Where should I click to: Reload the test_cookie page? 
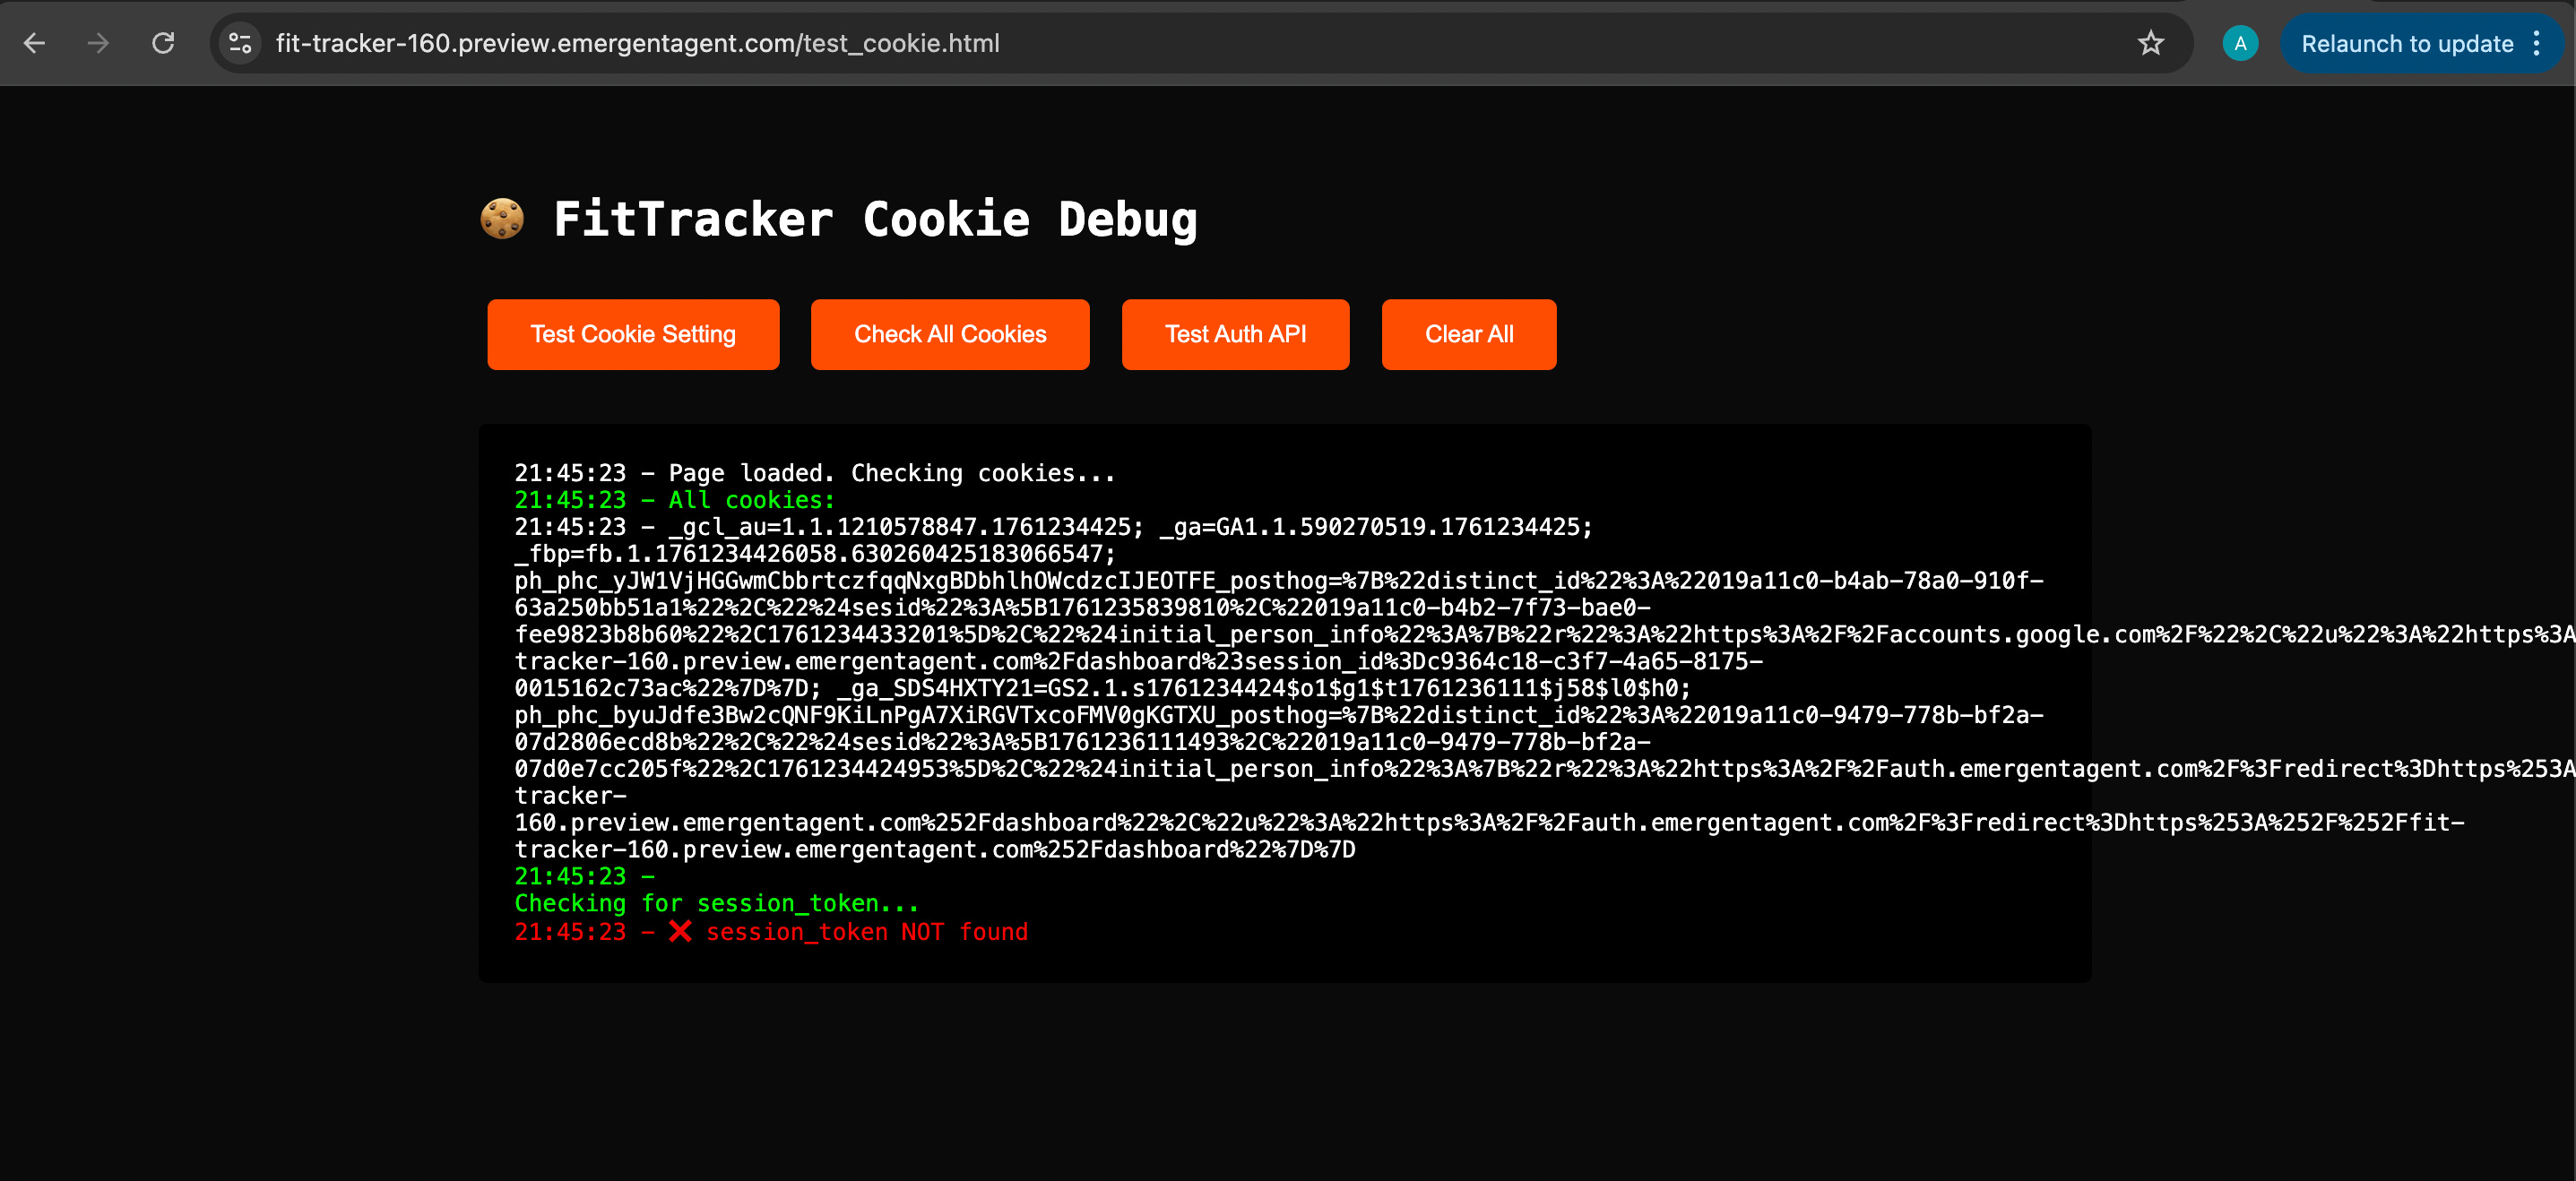coord(163,43)
